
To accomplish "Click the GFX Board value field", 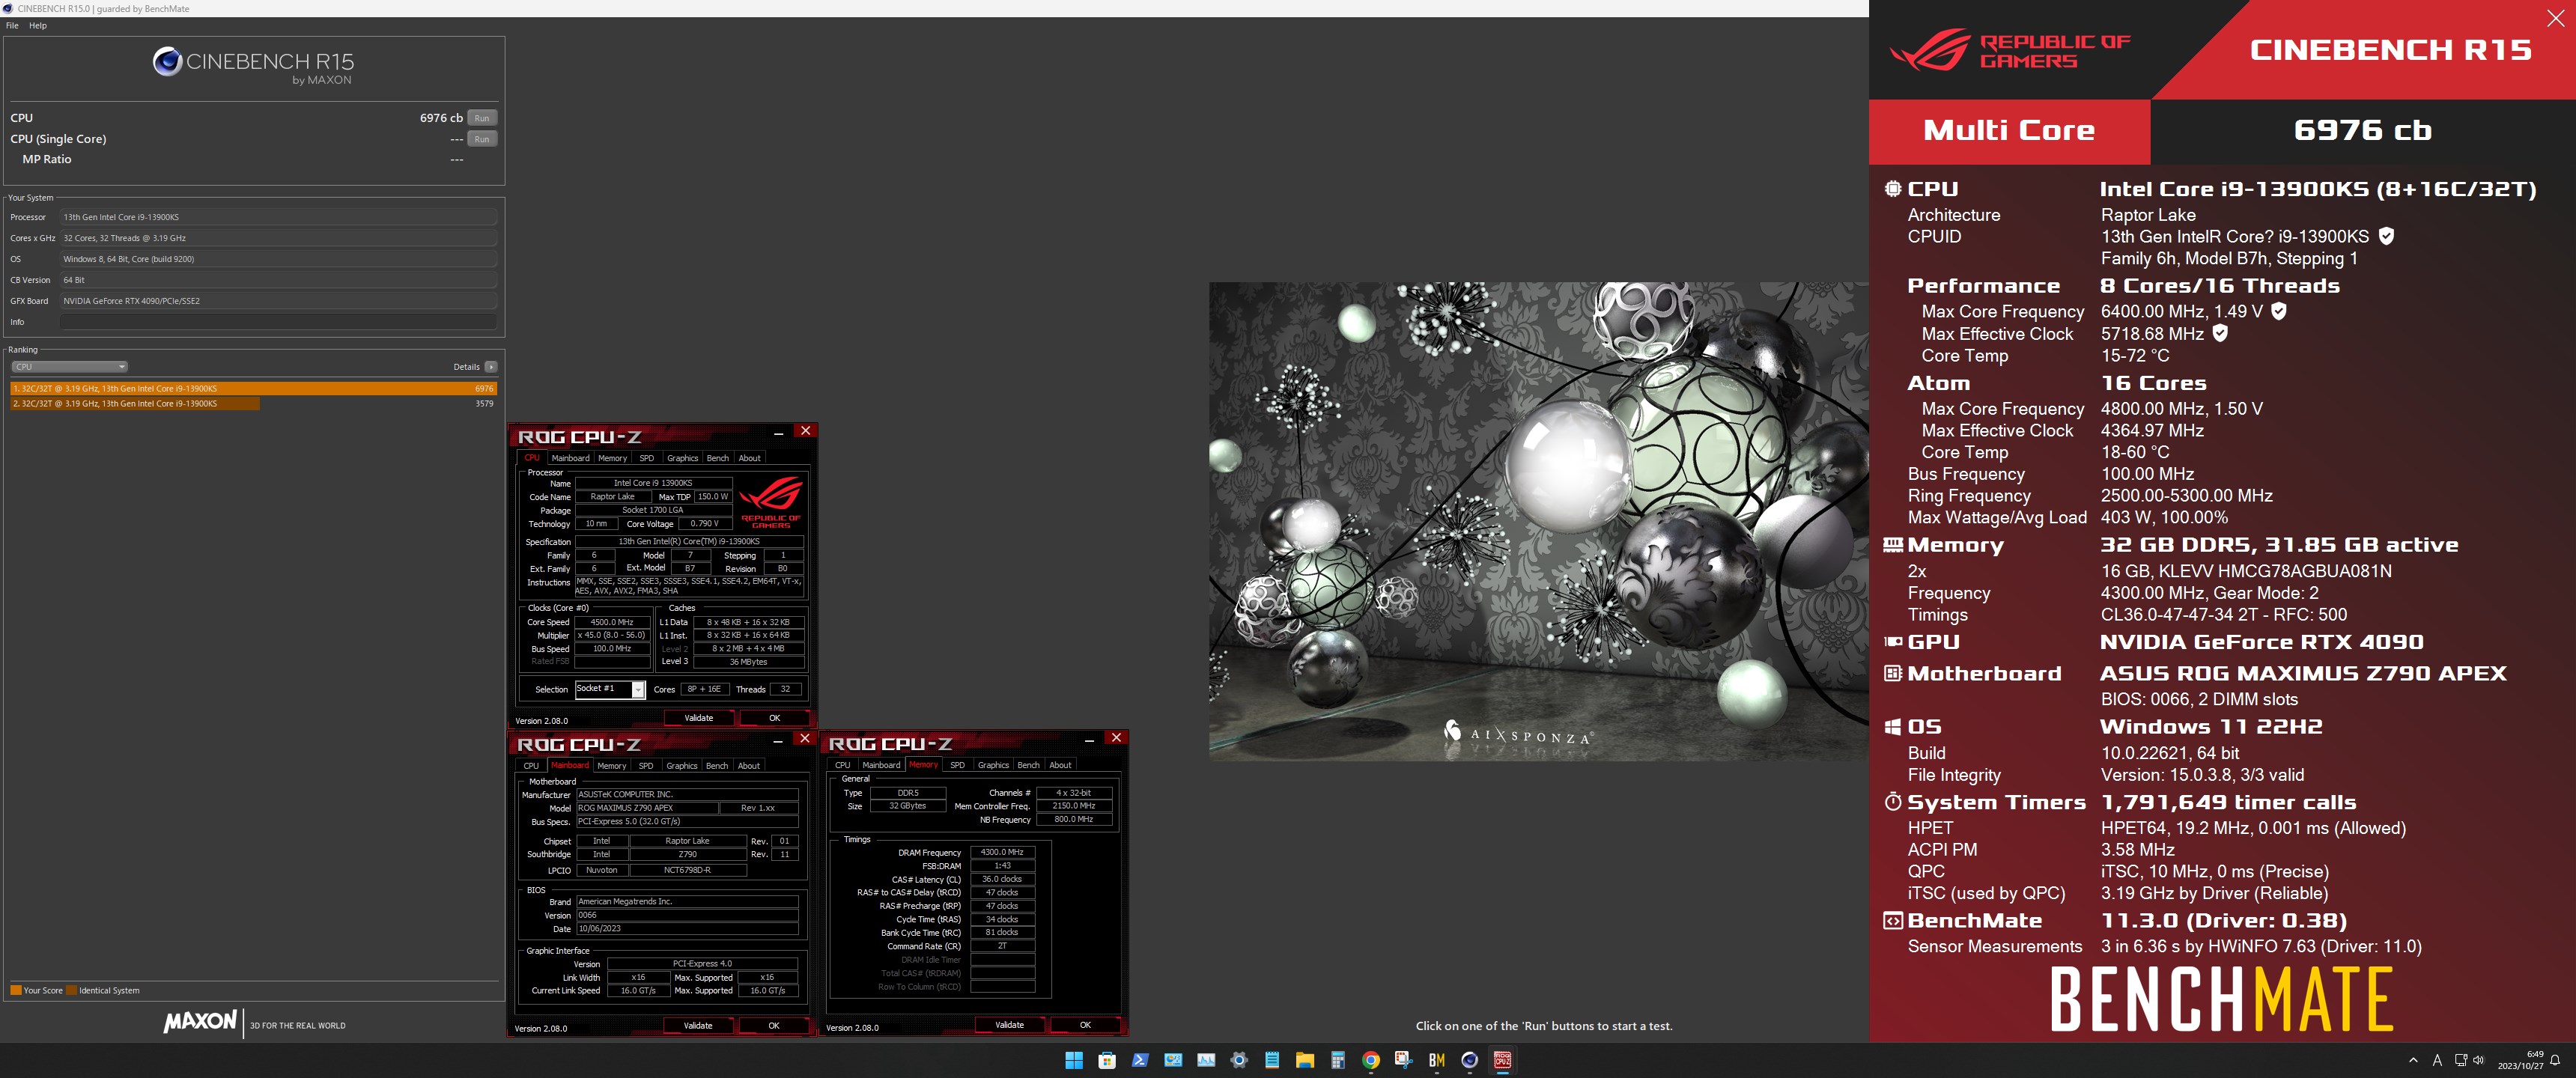I will click(x=278, y=301).
